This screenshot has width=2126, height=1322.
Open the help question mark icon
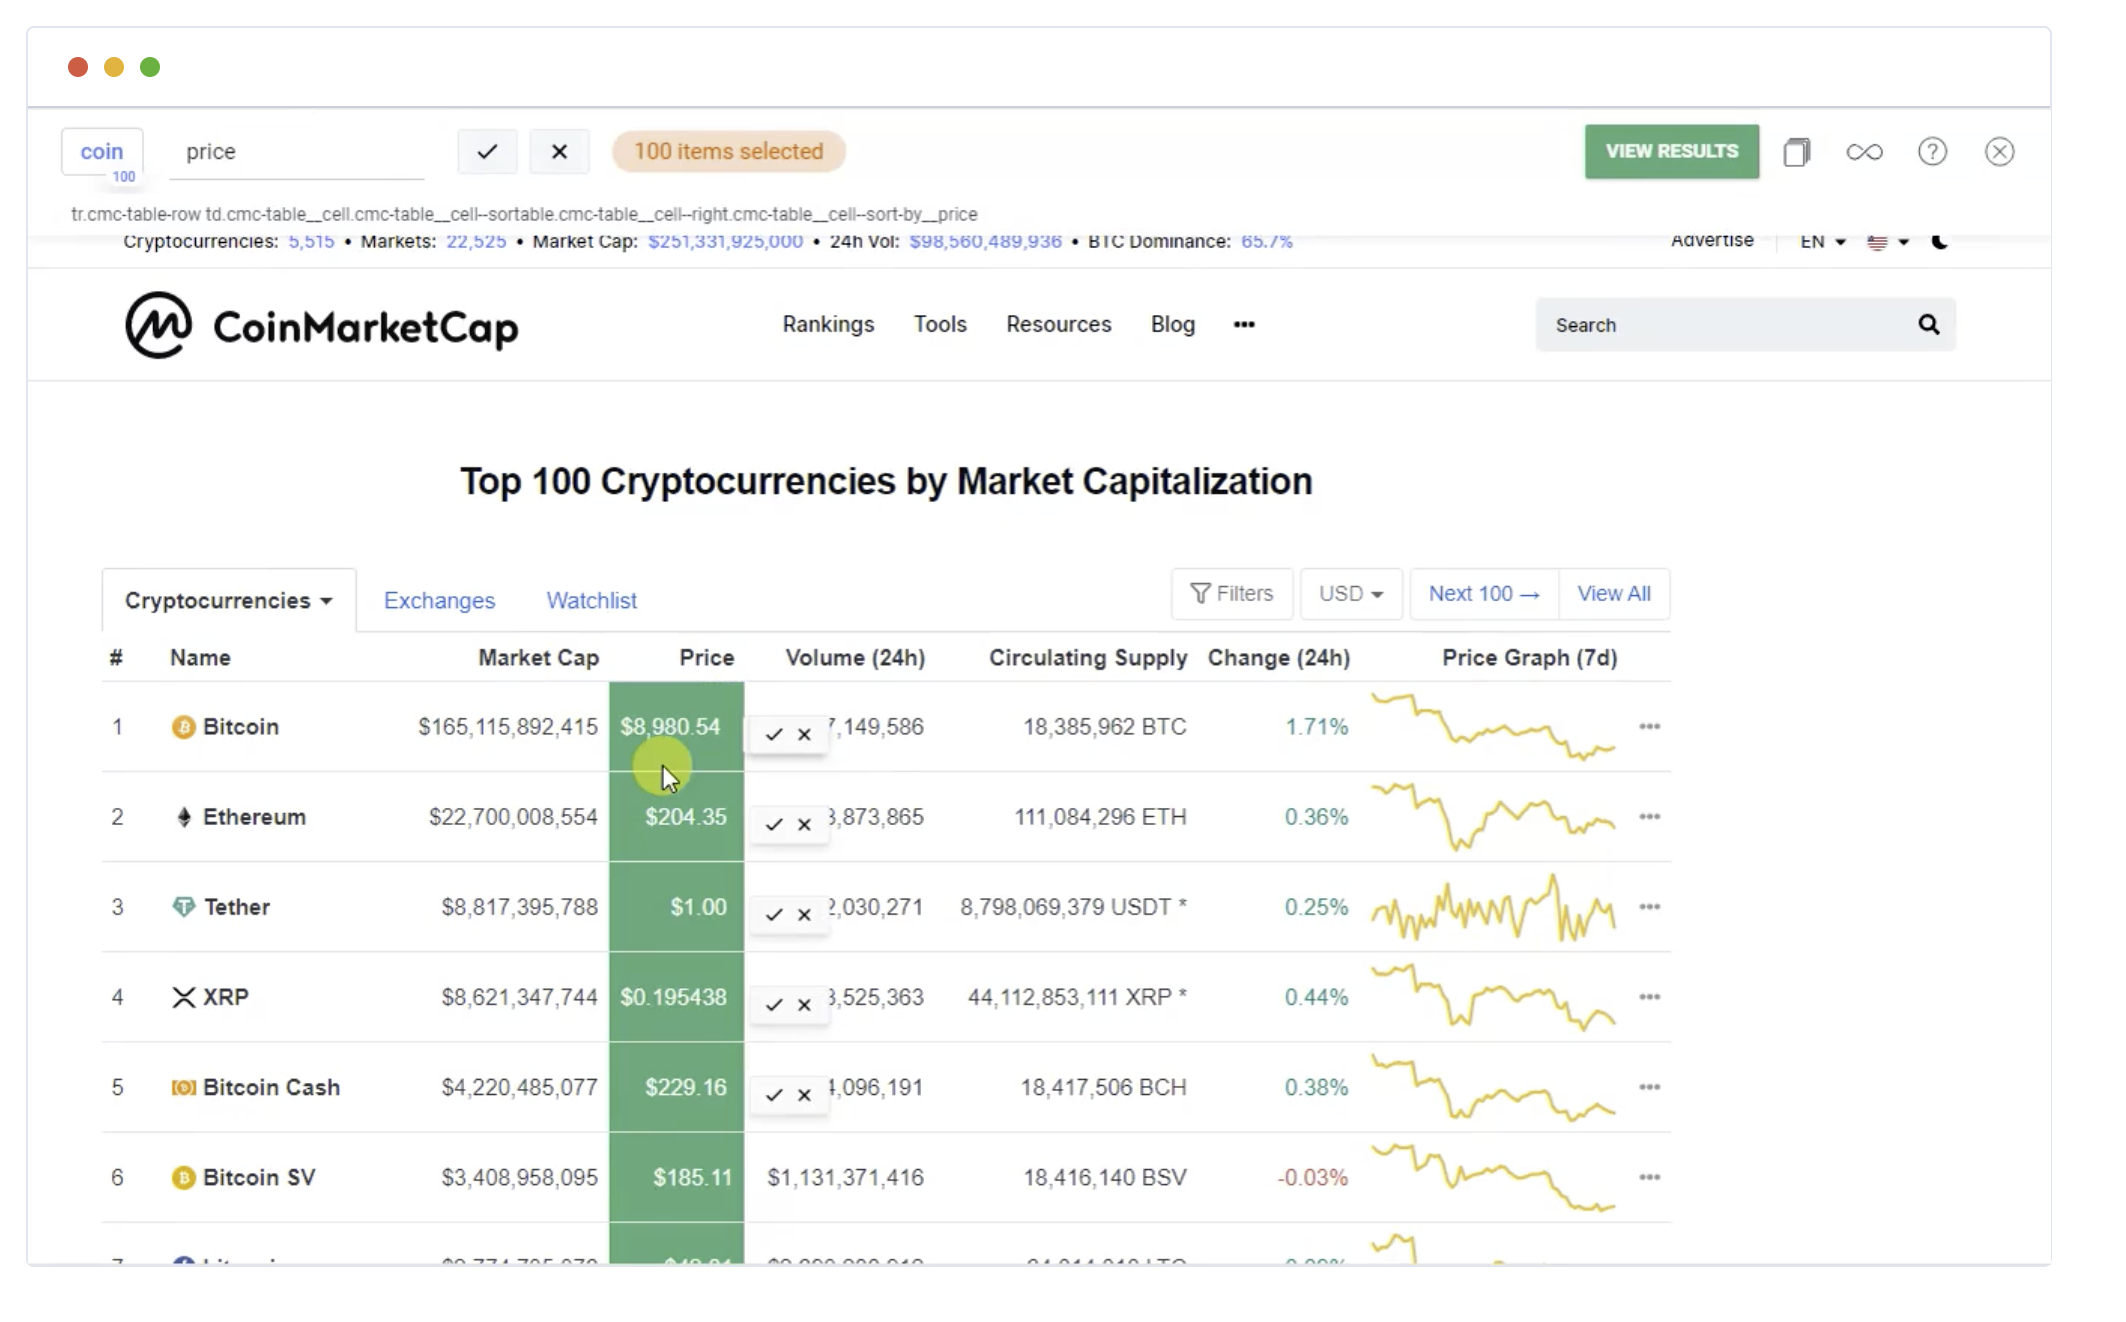(1932, 152)
